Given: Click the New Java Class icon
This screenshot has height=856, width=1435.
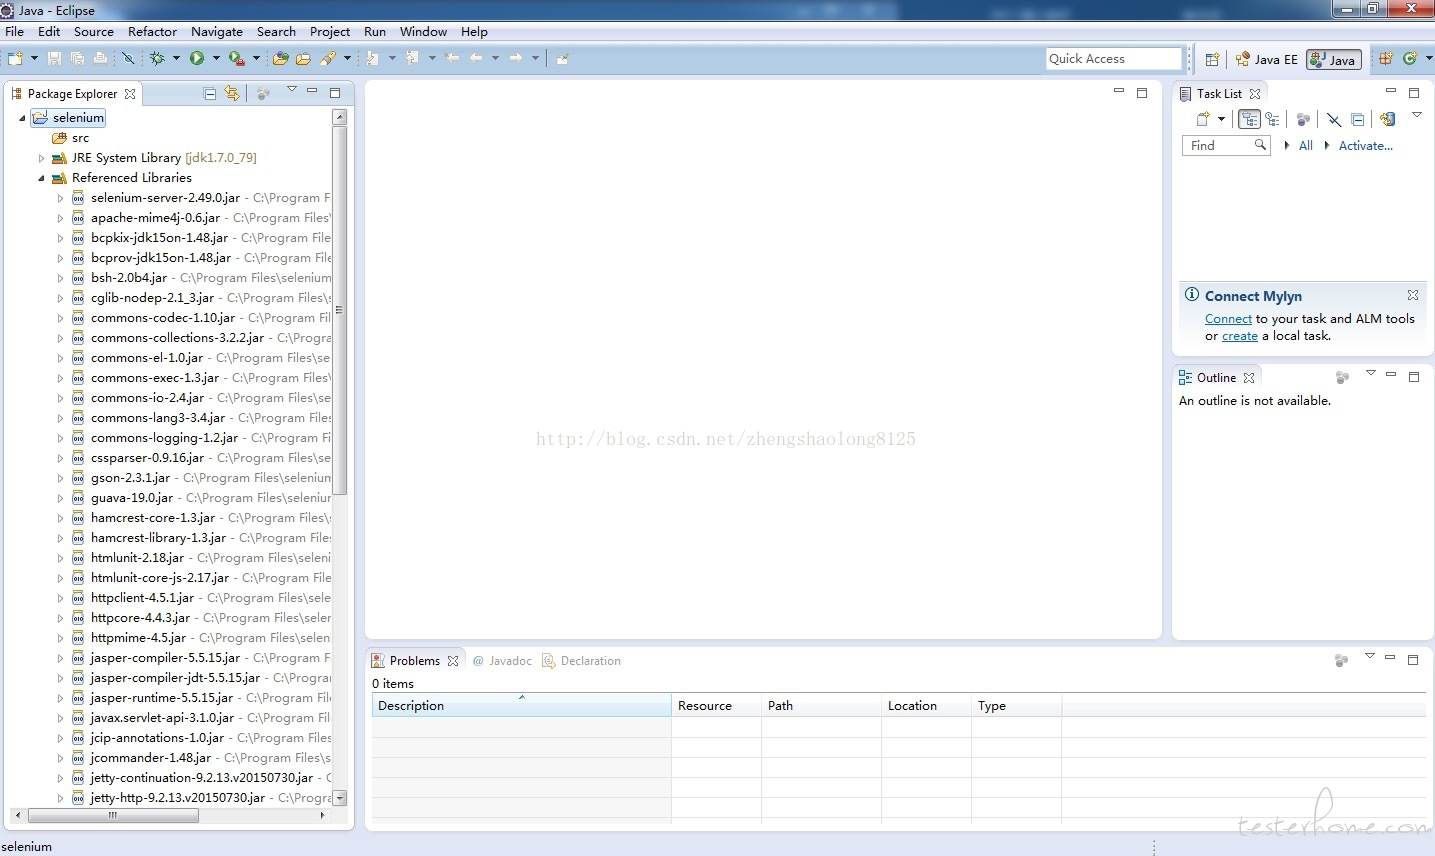Looking at the screenshot, I should click(1410, 58).
